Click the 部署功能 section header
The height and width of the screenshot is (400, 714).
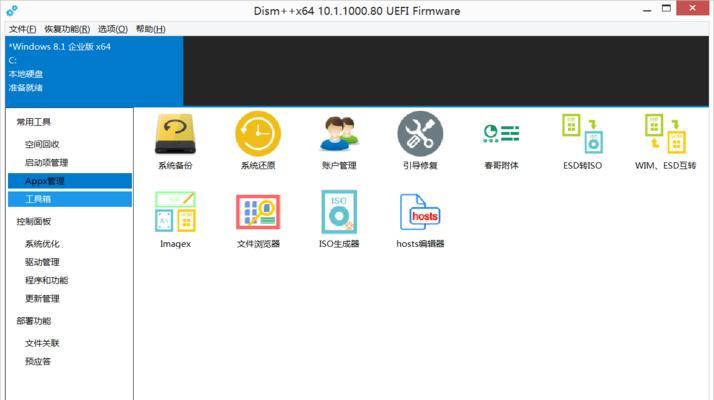33,321
